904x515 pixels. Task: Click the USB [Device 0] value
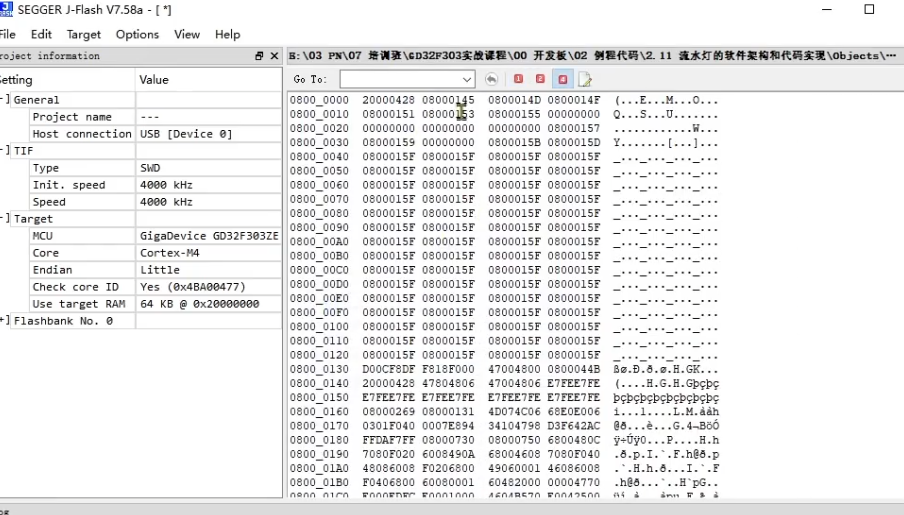(x=186, y=134)
